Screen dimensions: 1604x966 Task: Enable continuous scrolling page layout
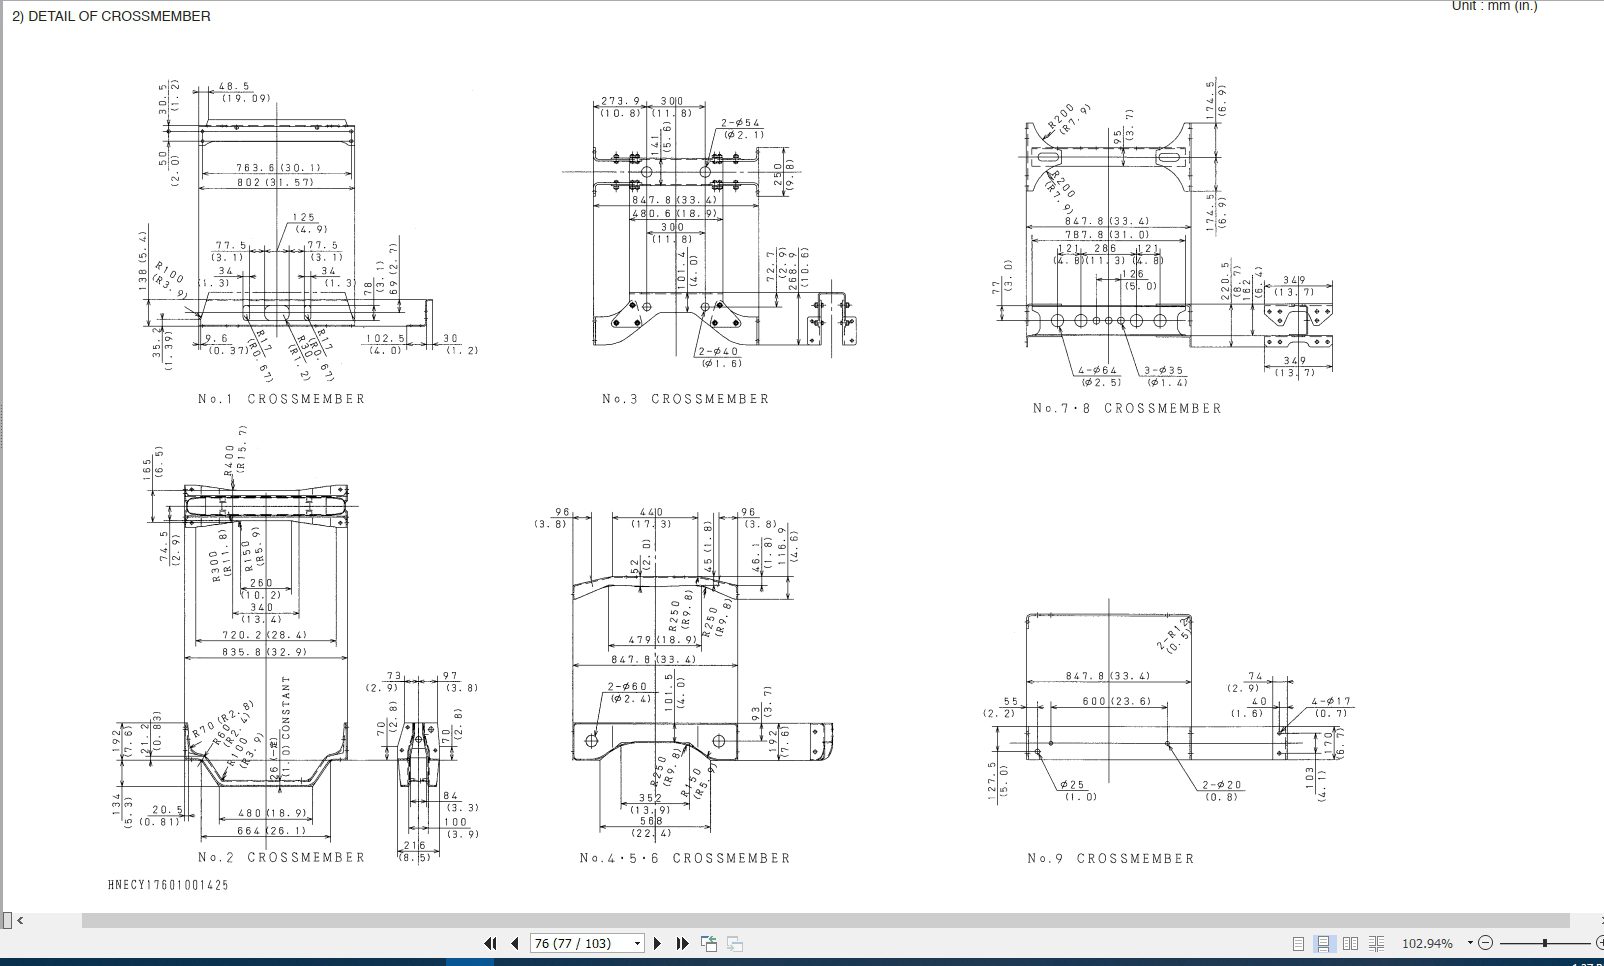(x=1324, y=943)
